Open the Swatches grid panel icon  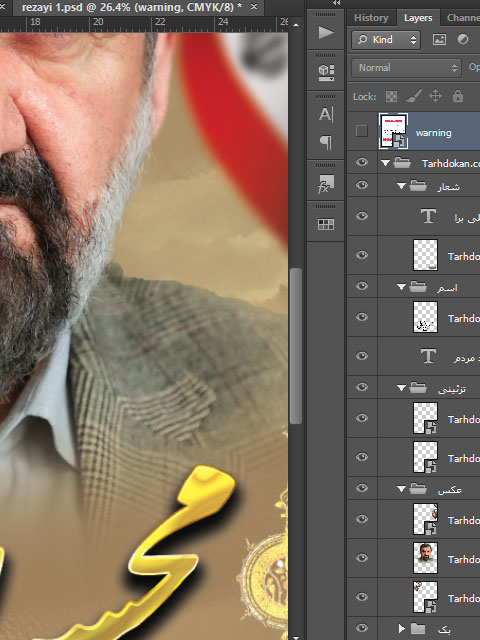(x=326, y=224)
